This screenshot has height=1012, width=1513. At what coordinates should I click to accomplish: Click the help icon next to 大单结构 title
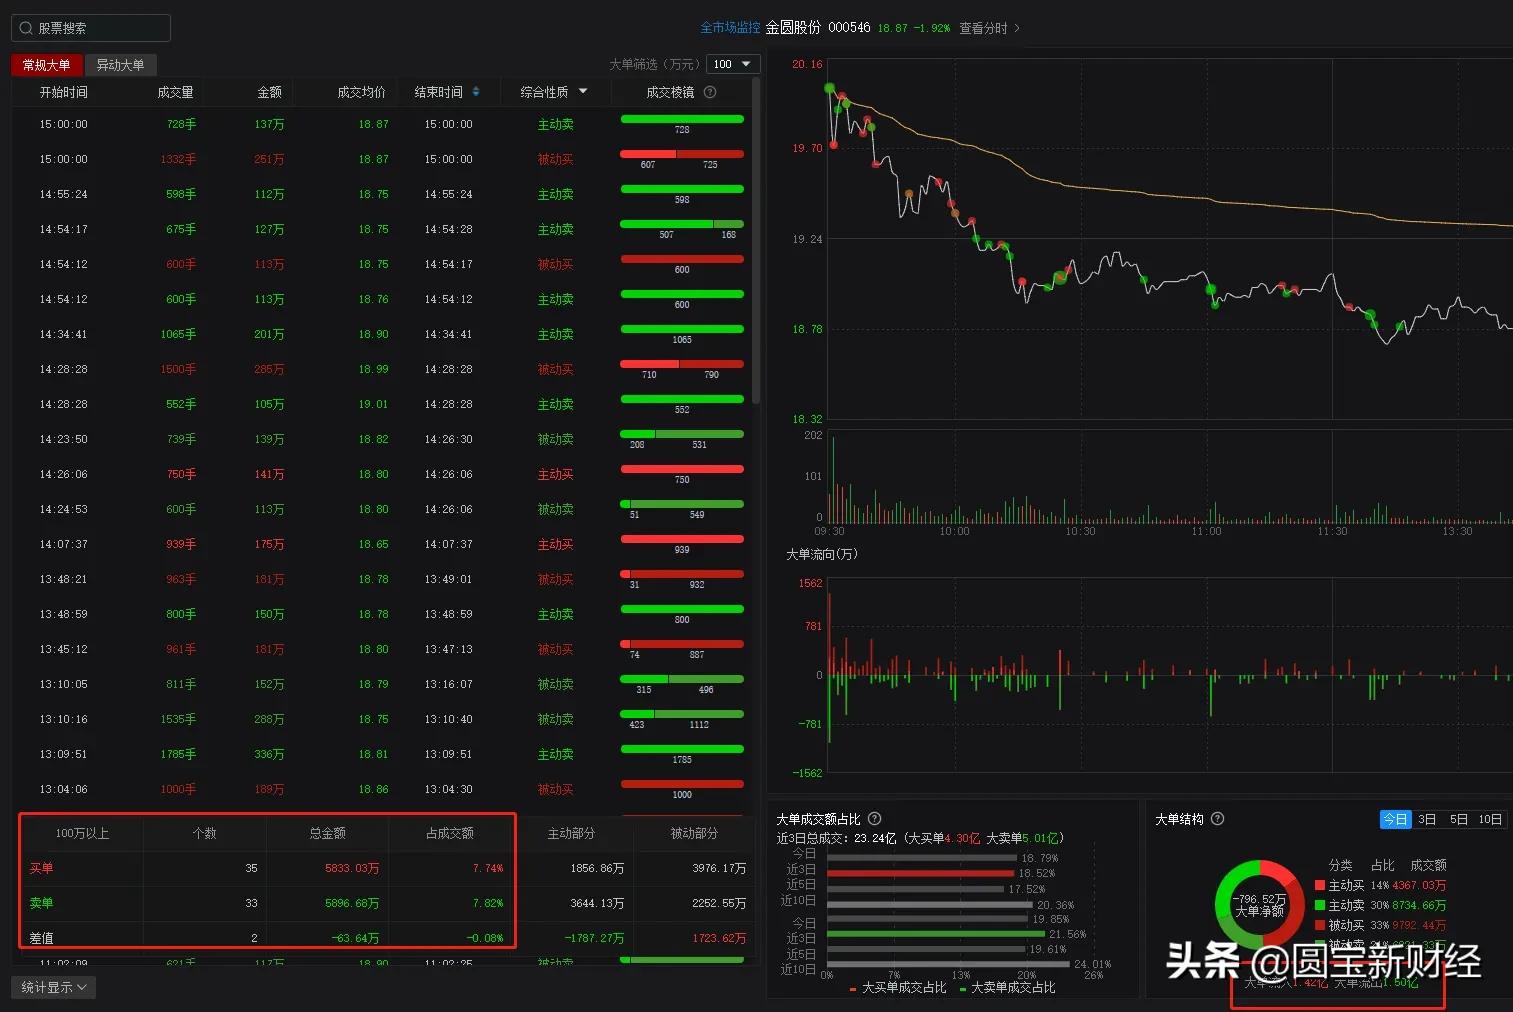pyautogui.click(x=1216, y=818)
